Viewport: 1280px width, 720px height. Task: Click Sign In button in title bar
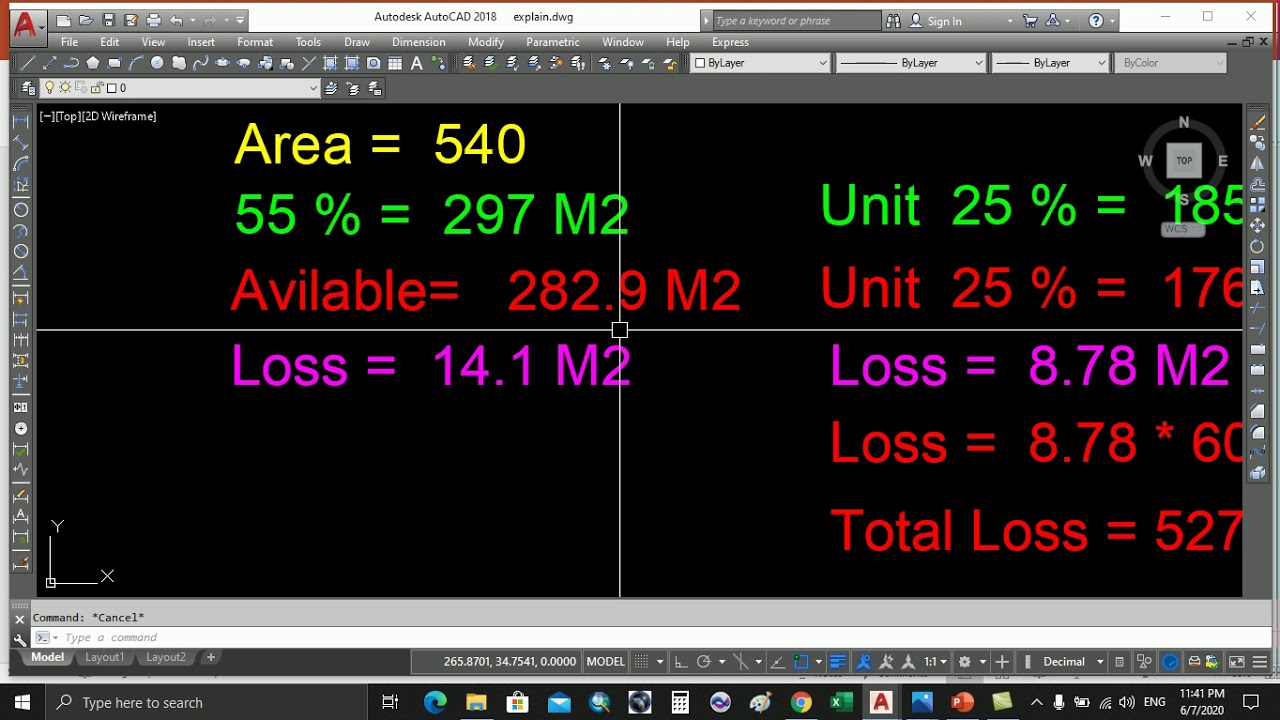pyautogui.click(x=935, y=20)
